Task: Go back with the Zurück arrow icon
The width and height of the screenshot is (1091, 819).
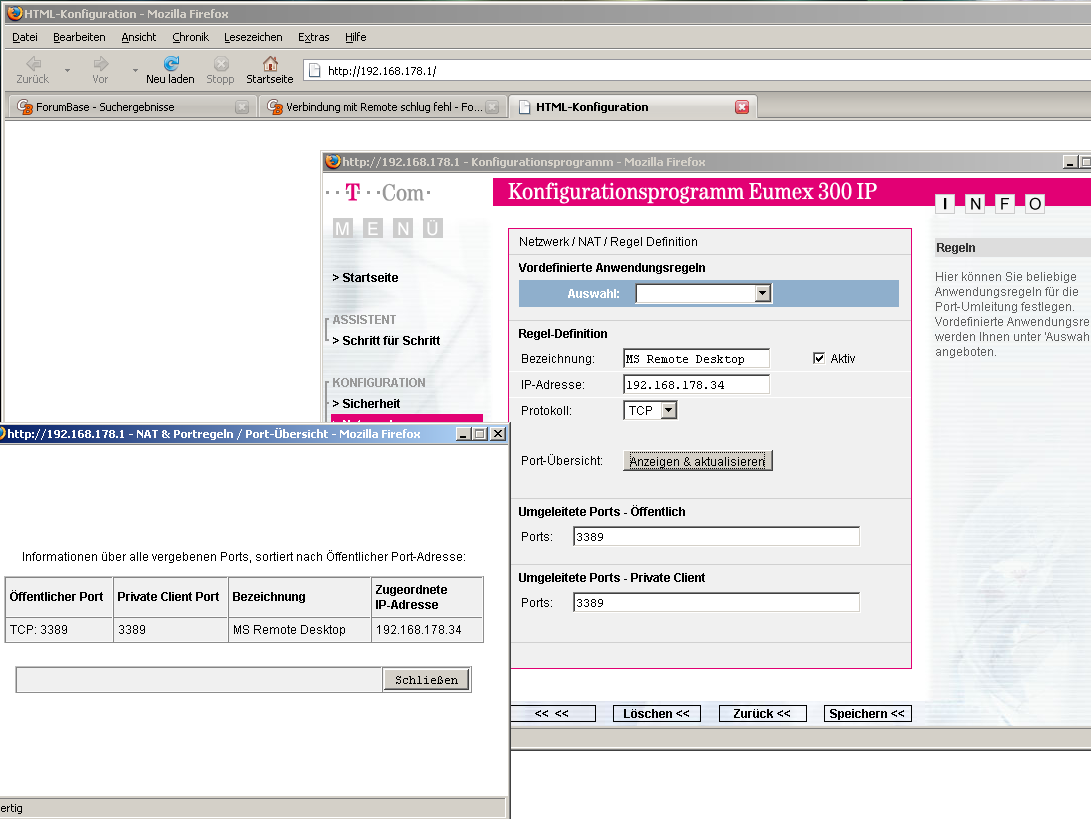Action: point(33,64)
